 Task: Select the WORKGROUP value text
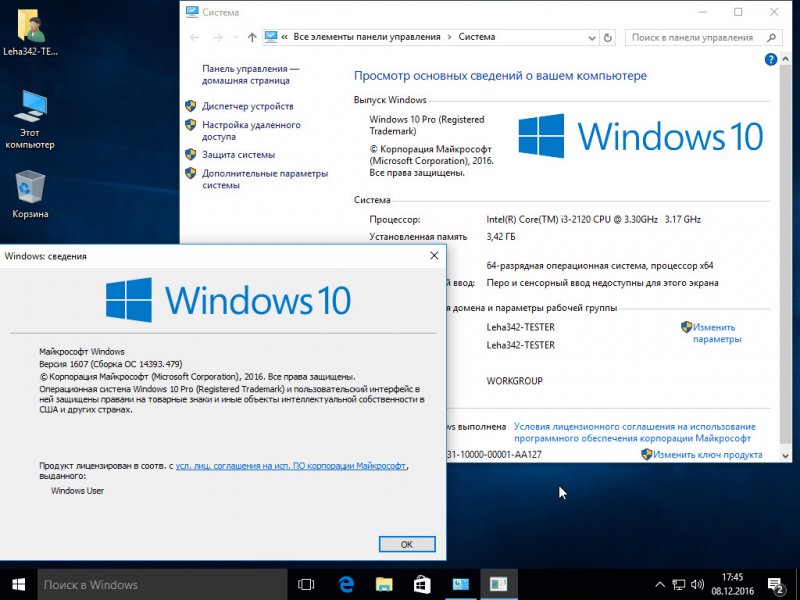click(x=514, y=381)
